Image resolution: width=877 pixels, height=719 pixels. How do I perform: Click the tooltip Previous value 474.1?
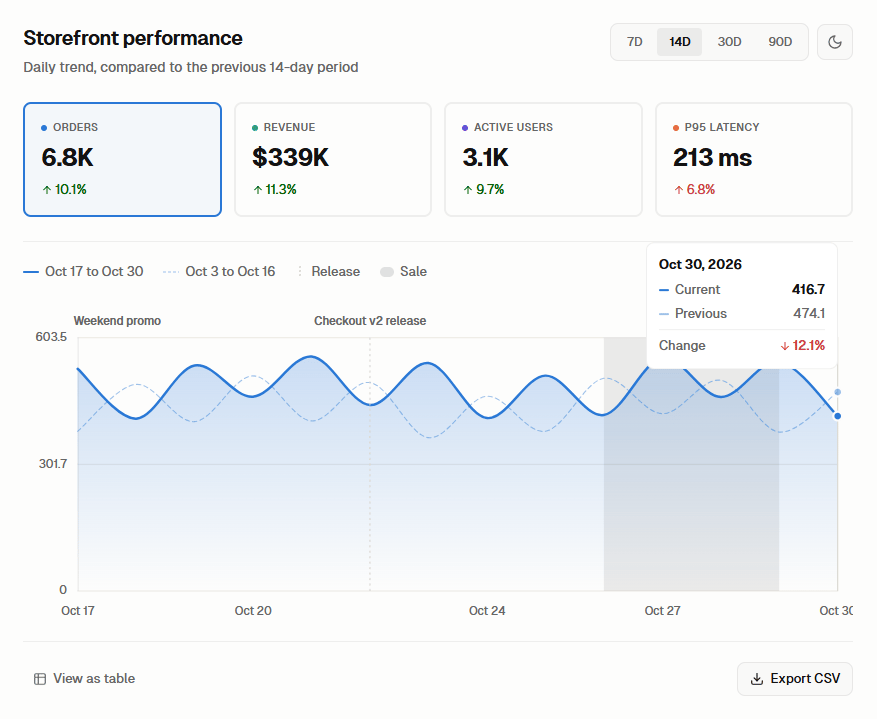coord(809,314)
